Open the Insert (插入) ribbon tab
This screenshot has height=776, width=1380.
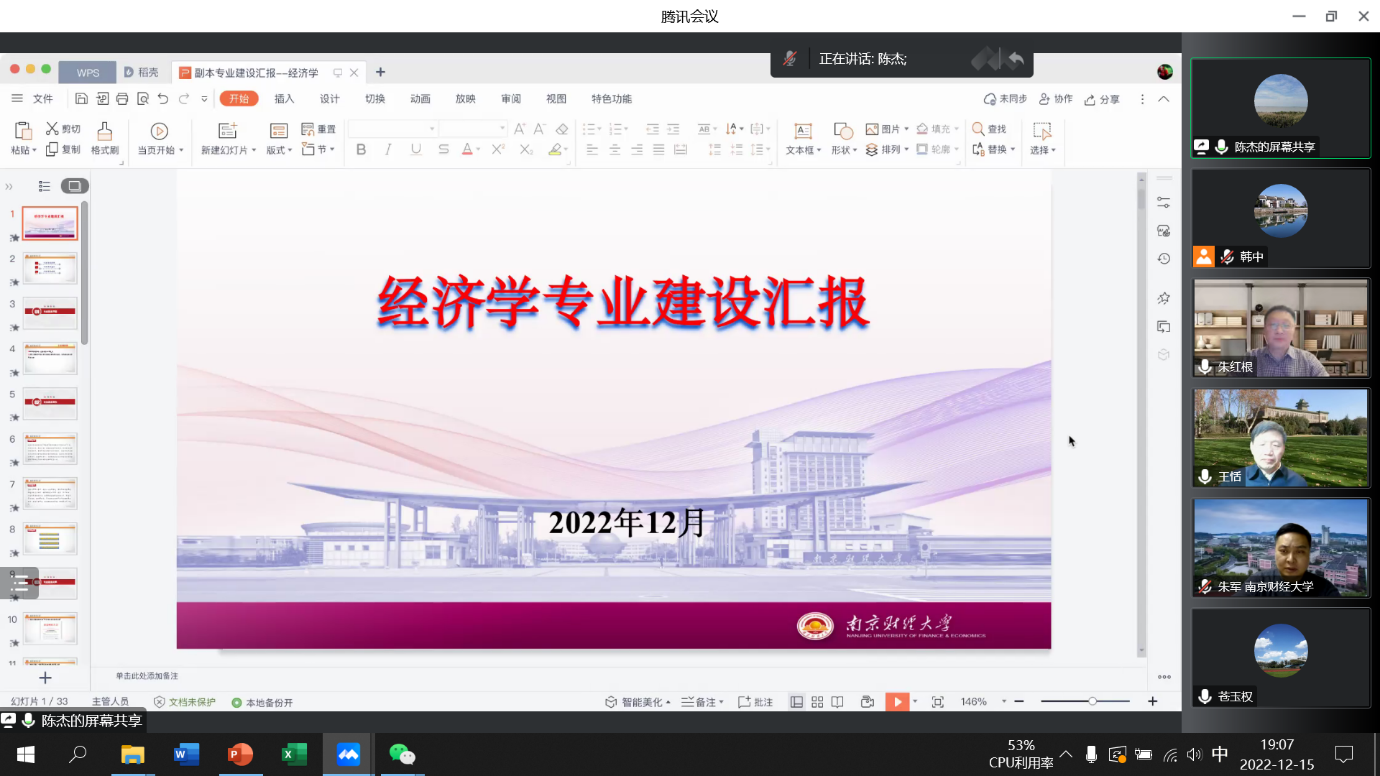click(x=284, y=99)
